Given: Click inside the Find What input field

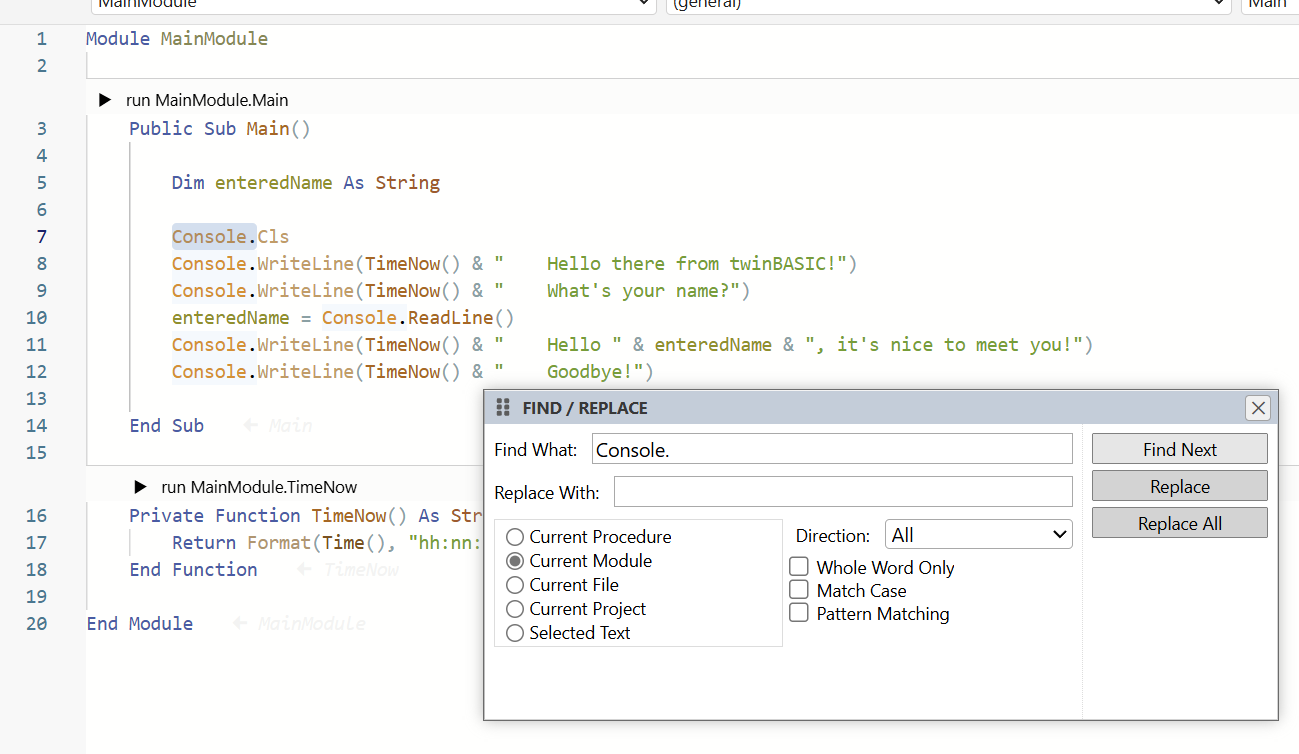Looking at the screenshot, I should pyautogui.click(x=831, y=449).
